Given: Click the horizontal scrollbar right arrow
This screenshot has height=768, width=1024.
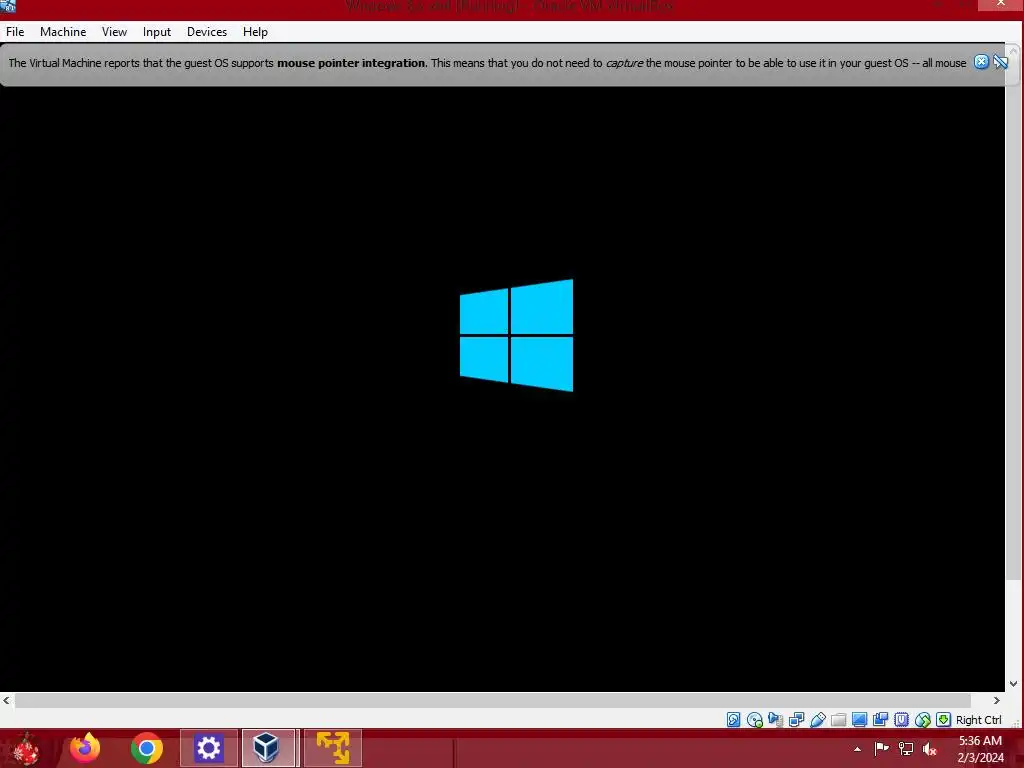Looking at the screenshot, I should tap(997, 700).
